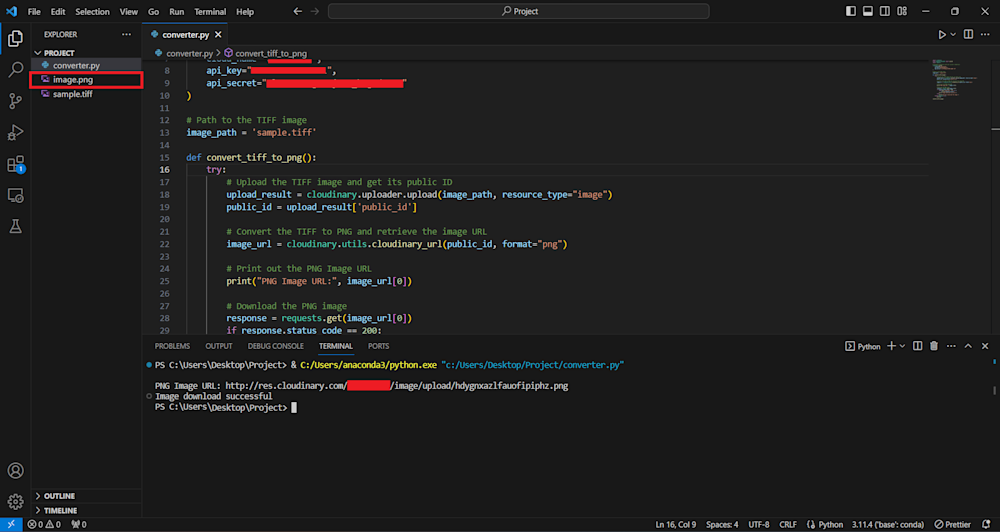
Task: Switch to the PROBLEMS panel tab
Action: coord(172,346)
